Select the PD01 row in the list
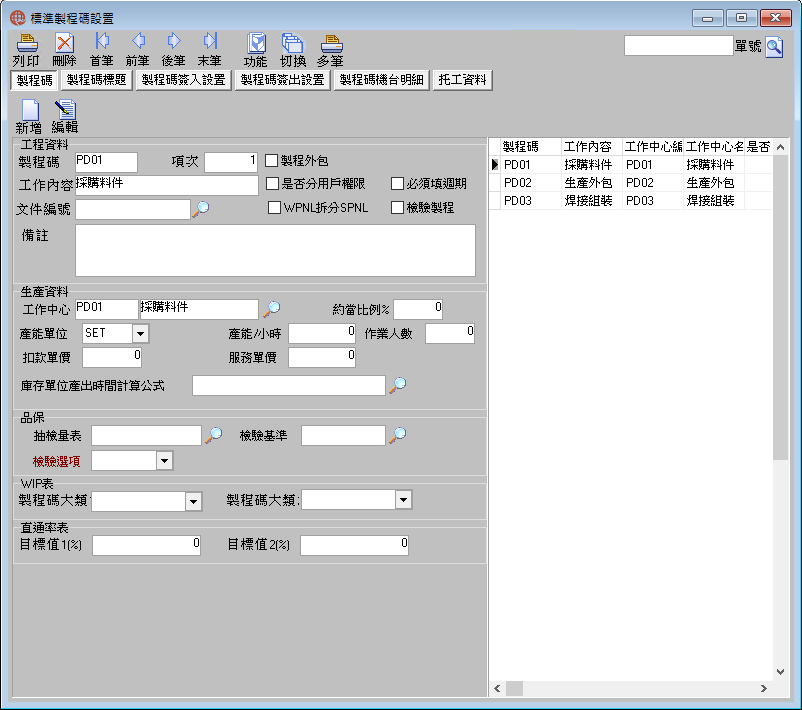Viewport: 802px width, 710px height. (631, 165)
